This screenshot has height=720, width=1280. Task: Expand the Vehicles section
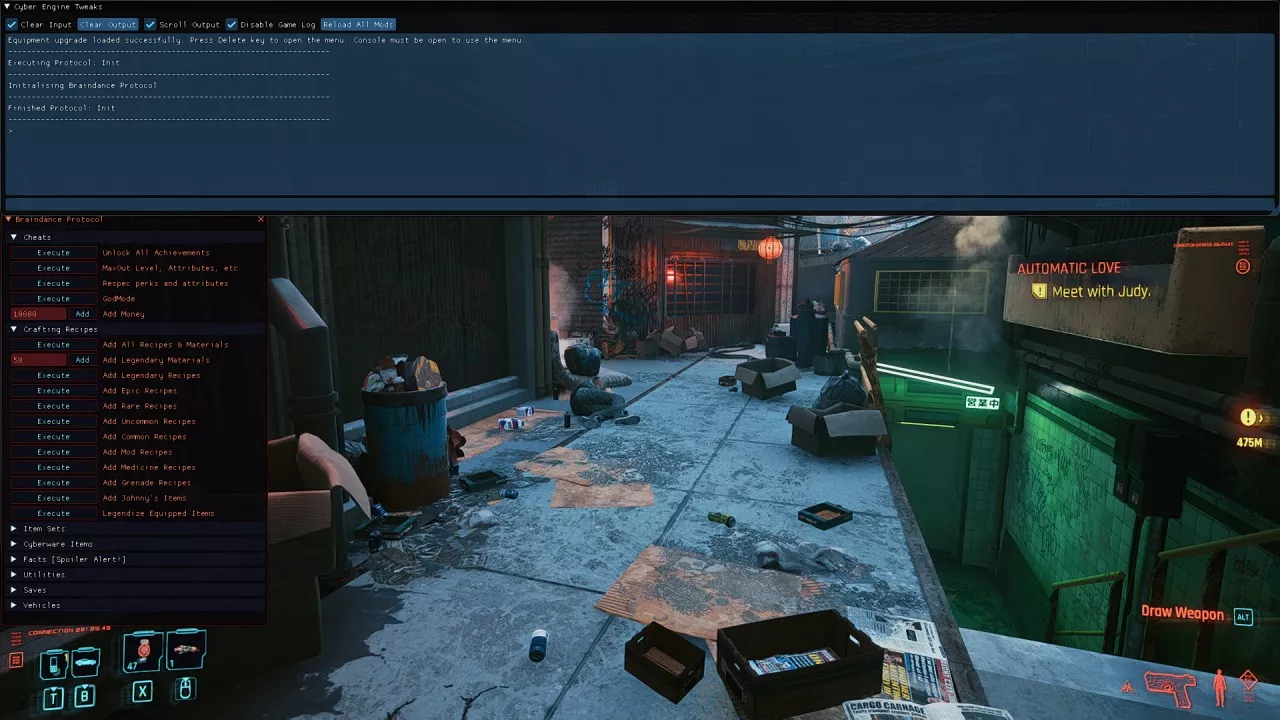click(14, 605)
